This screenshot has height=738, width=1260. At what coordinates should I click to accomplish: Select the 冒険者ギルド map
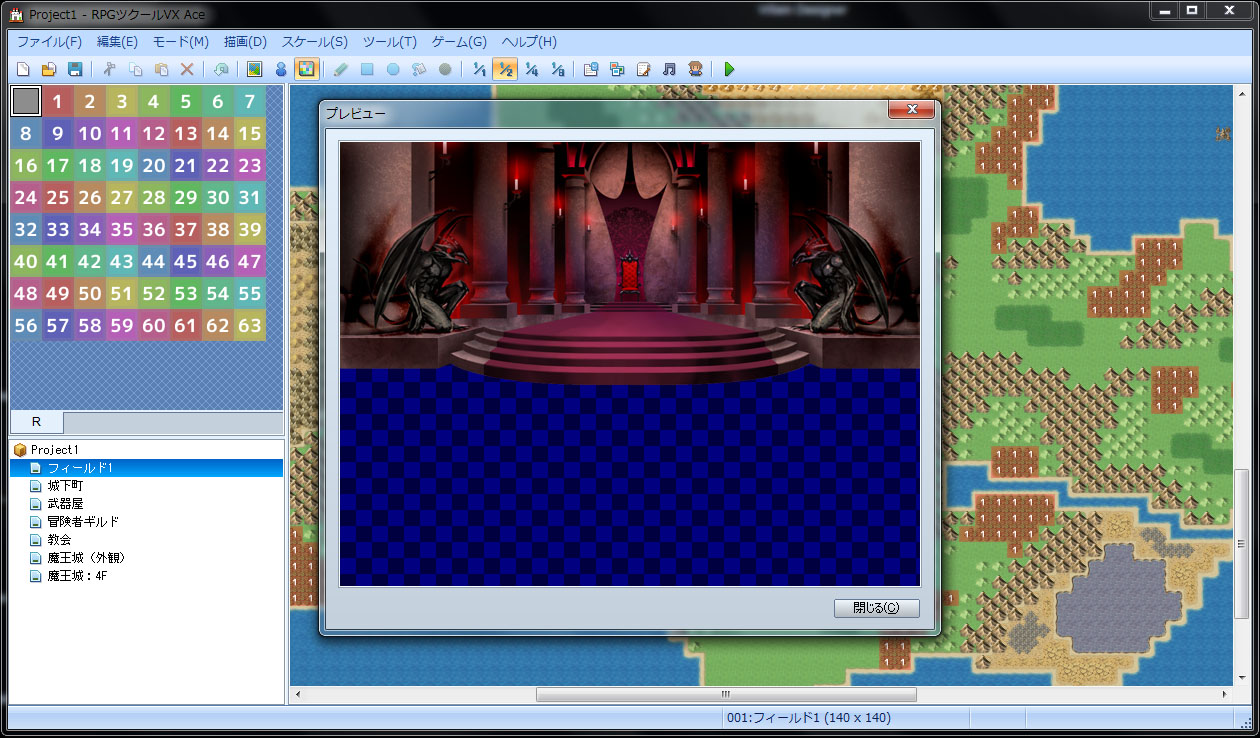(x=83, y=522)
